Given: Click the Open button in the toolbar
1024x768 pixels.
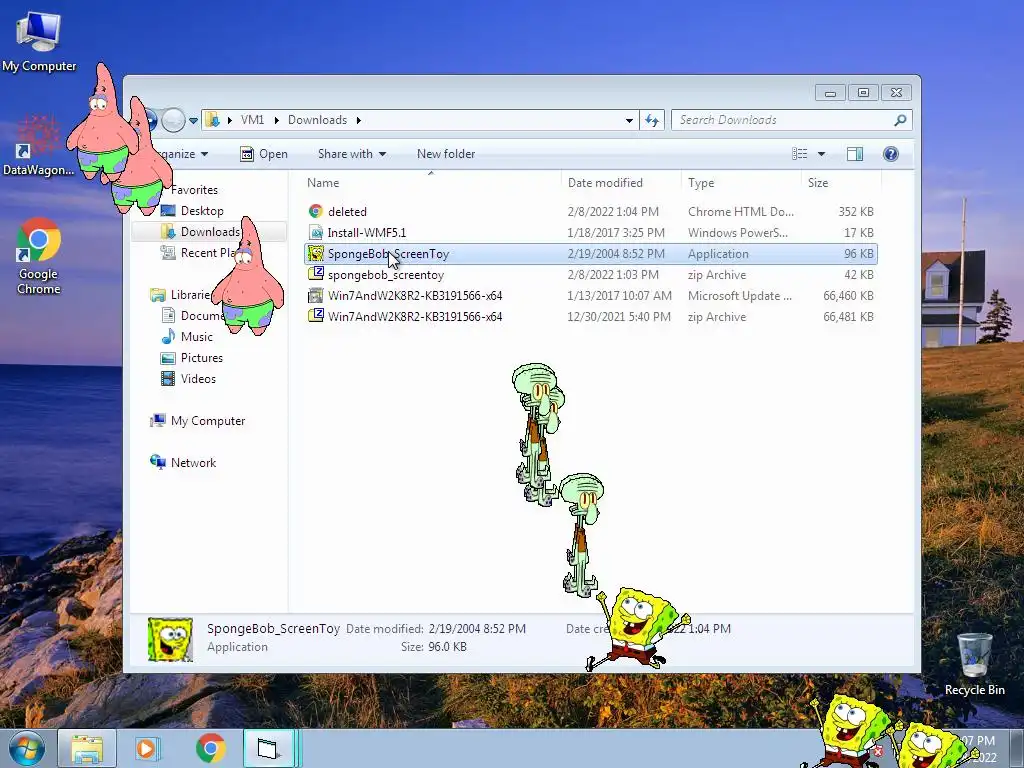Looking at the screenshot, I should tap(264, 154).
